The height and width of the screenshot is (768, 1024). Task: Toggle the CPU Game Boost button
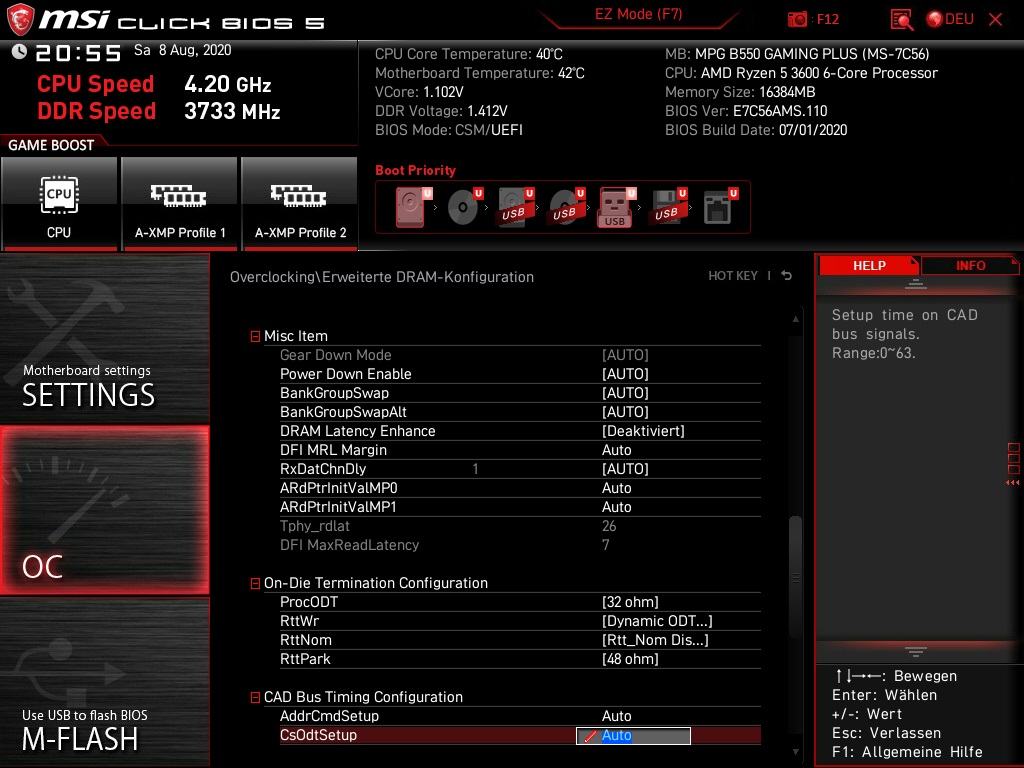(59, 203)
